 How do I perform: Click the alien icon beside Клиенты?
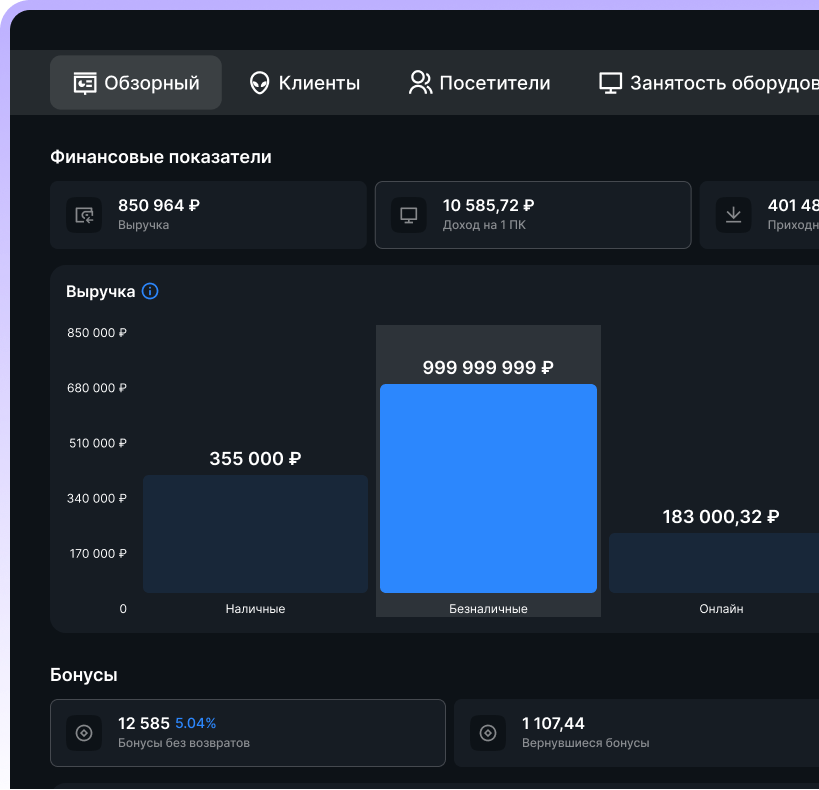coord(259,83)
